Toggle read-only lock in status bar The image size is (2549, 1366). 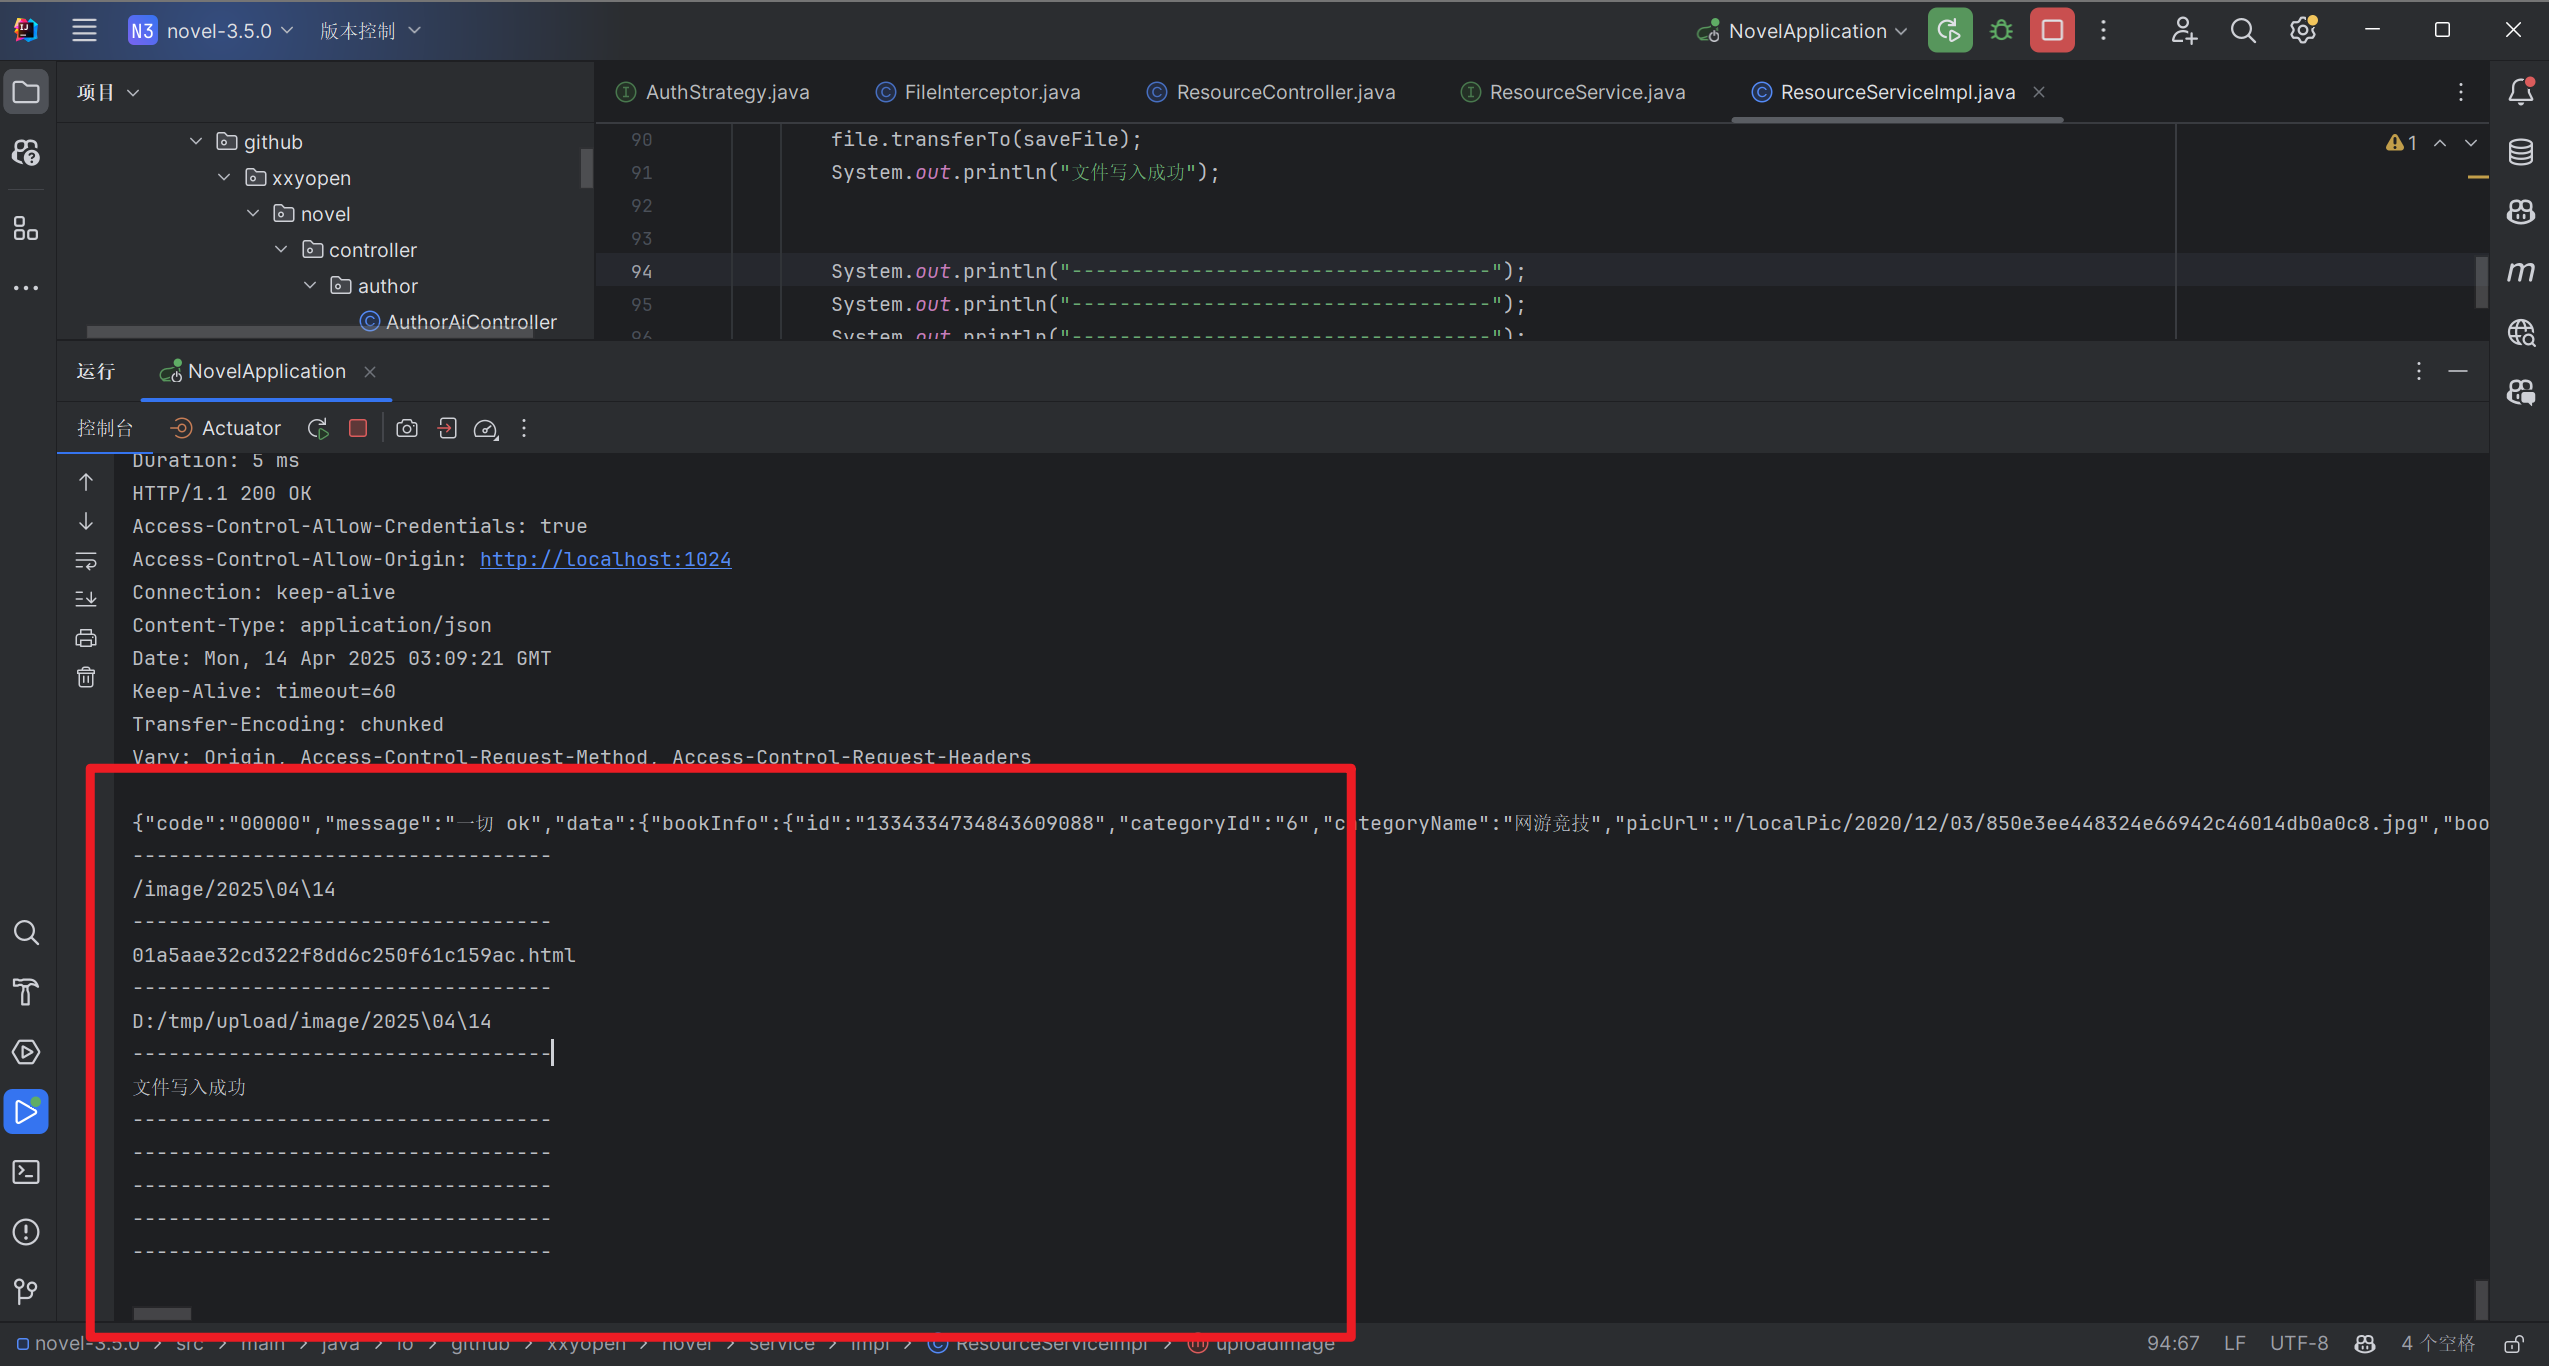click(2514, 1343)
